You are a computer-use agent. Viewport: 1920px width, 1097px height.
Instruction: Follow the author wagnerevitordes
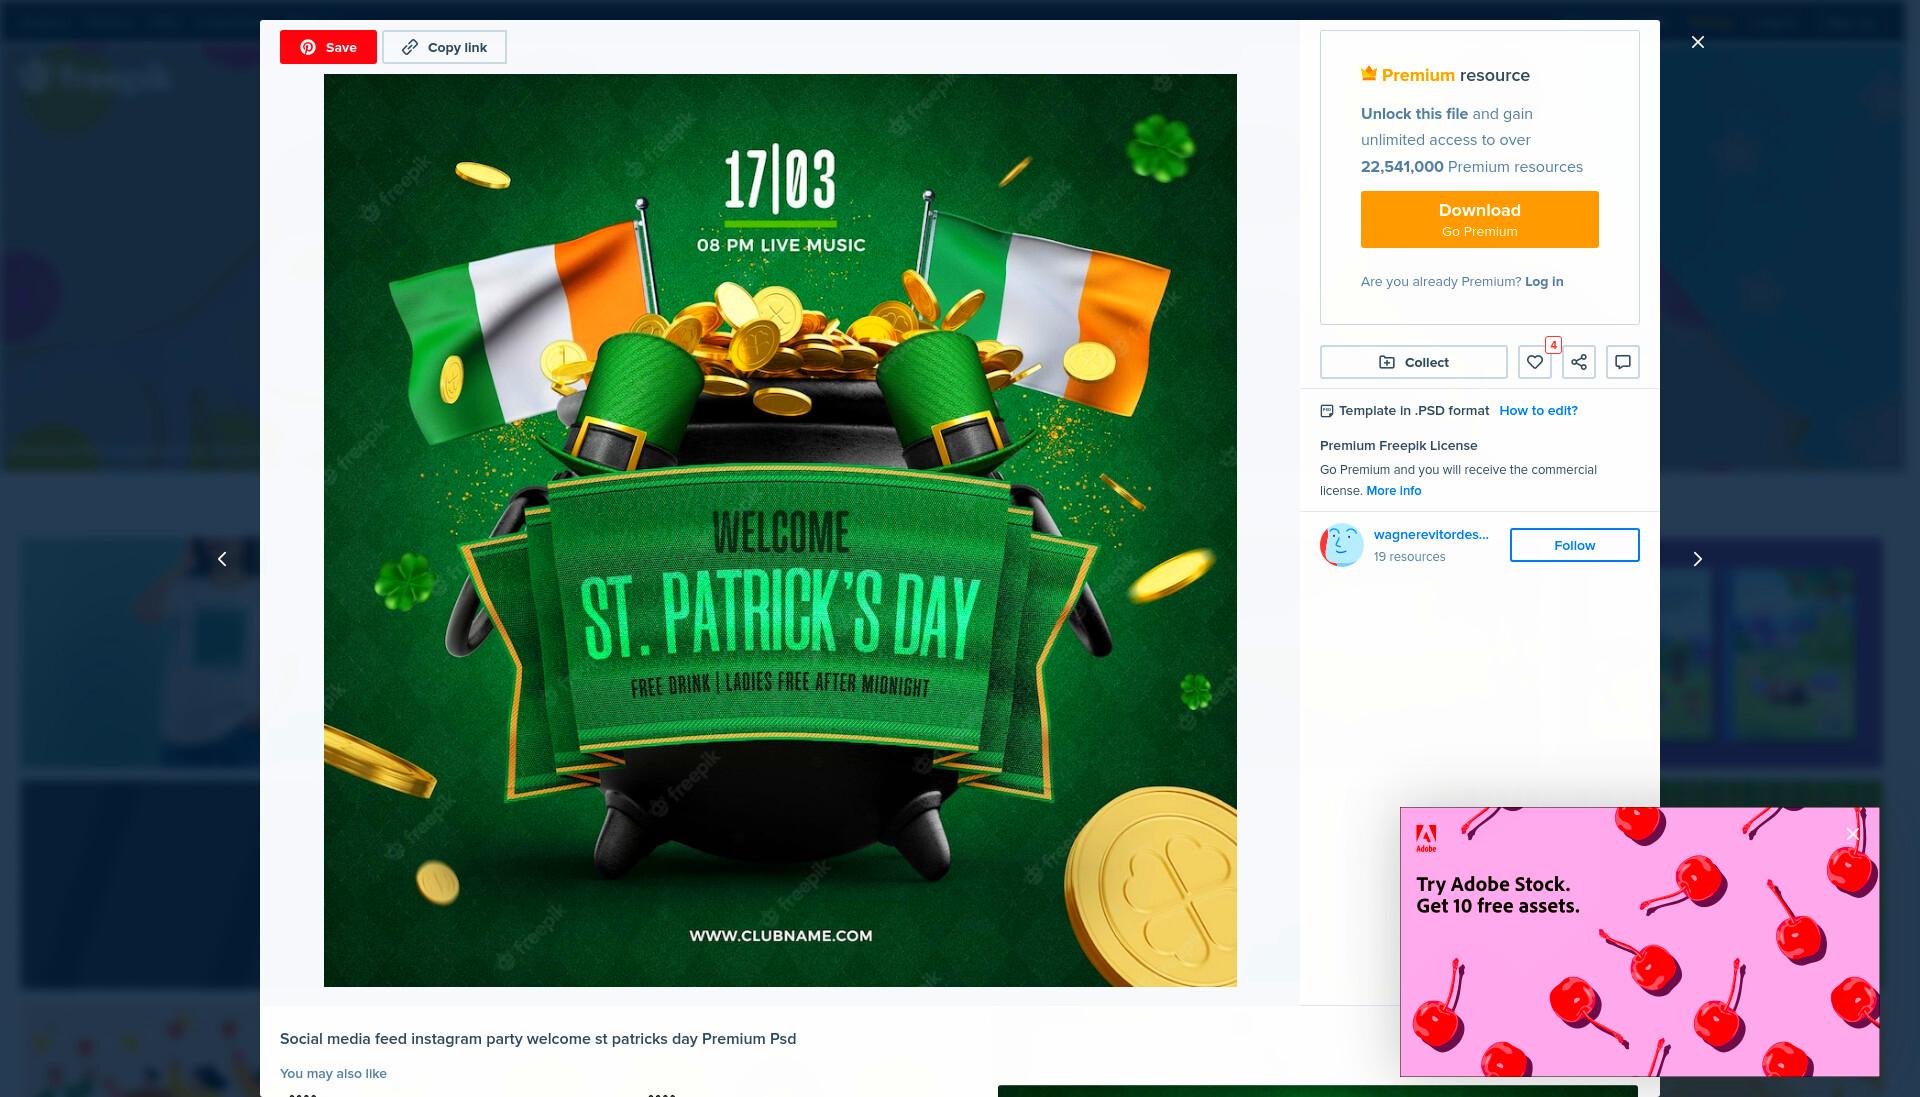coord(1574,545)
